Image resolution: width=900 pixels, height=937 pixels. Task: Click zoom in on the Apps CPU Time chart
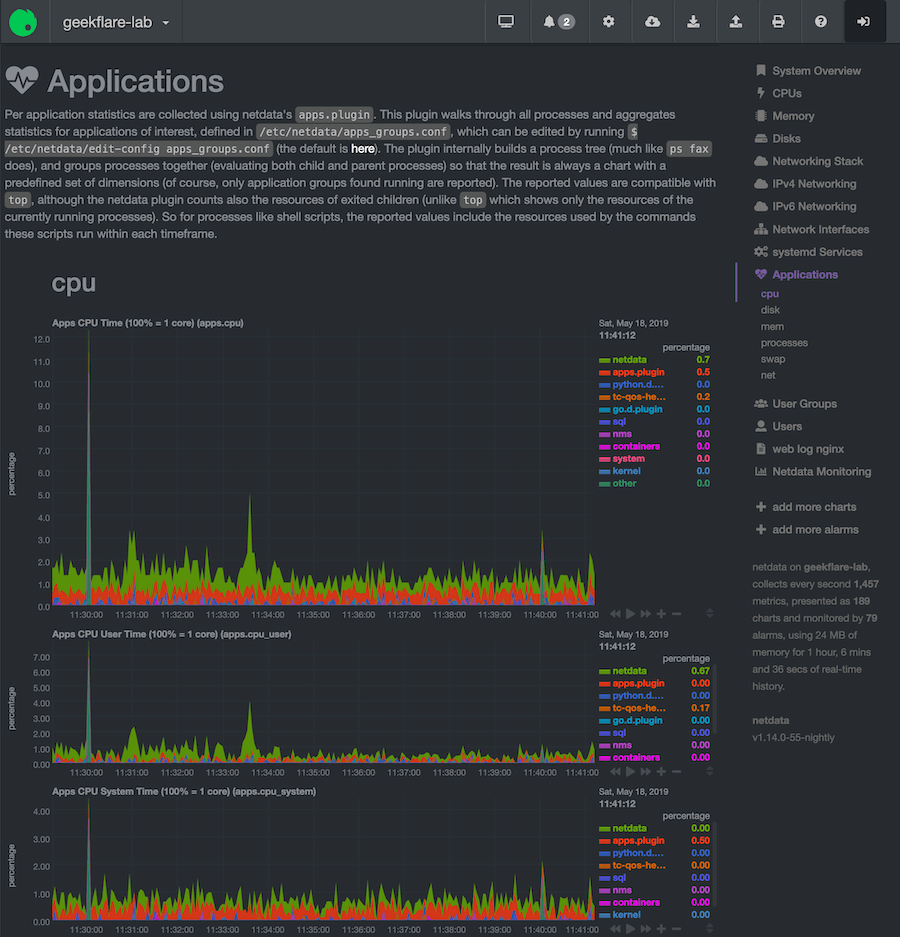661,612
